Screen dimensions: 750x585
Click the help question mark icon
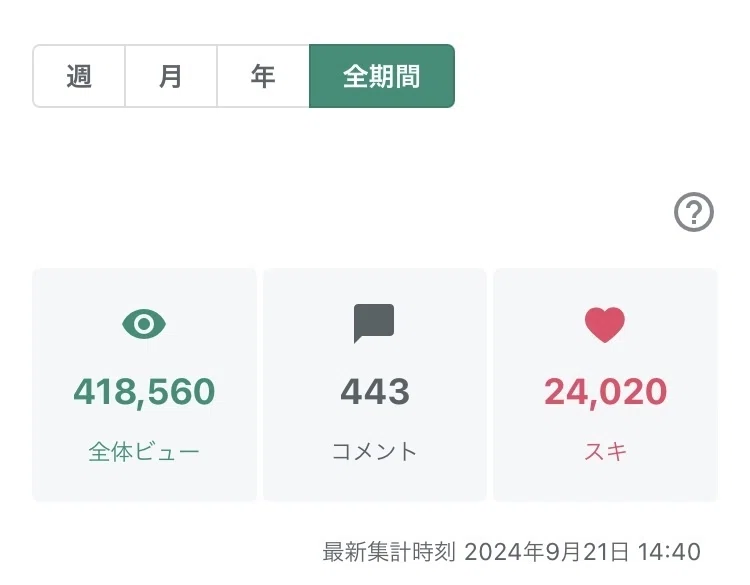point(694,212)
